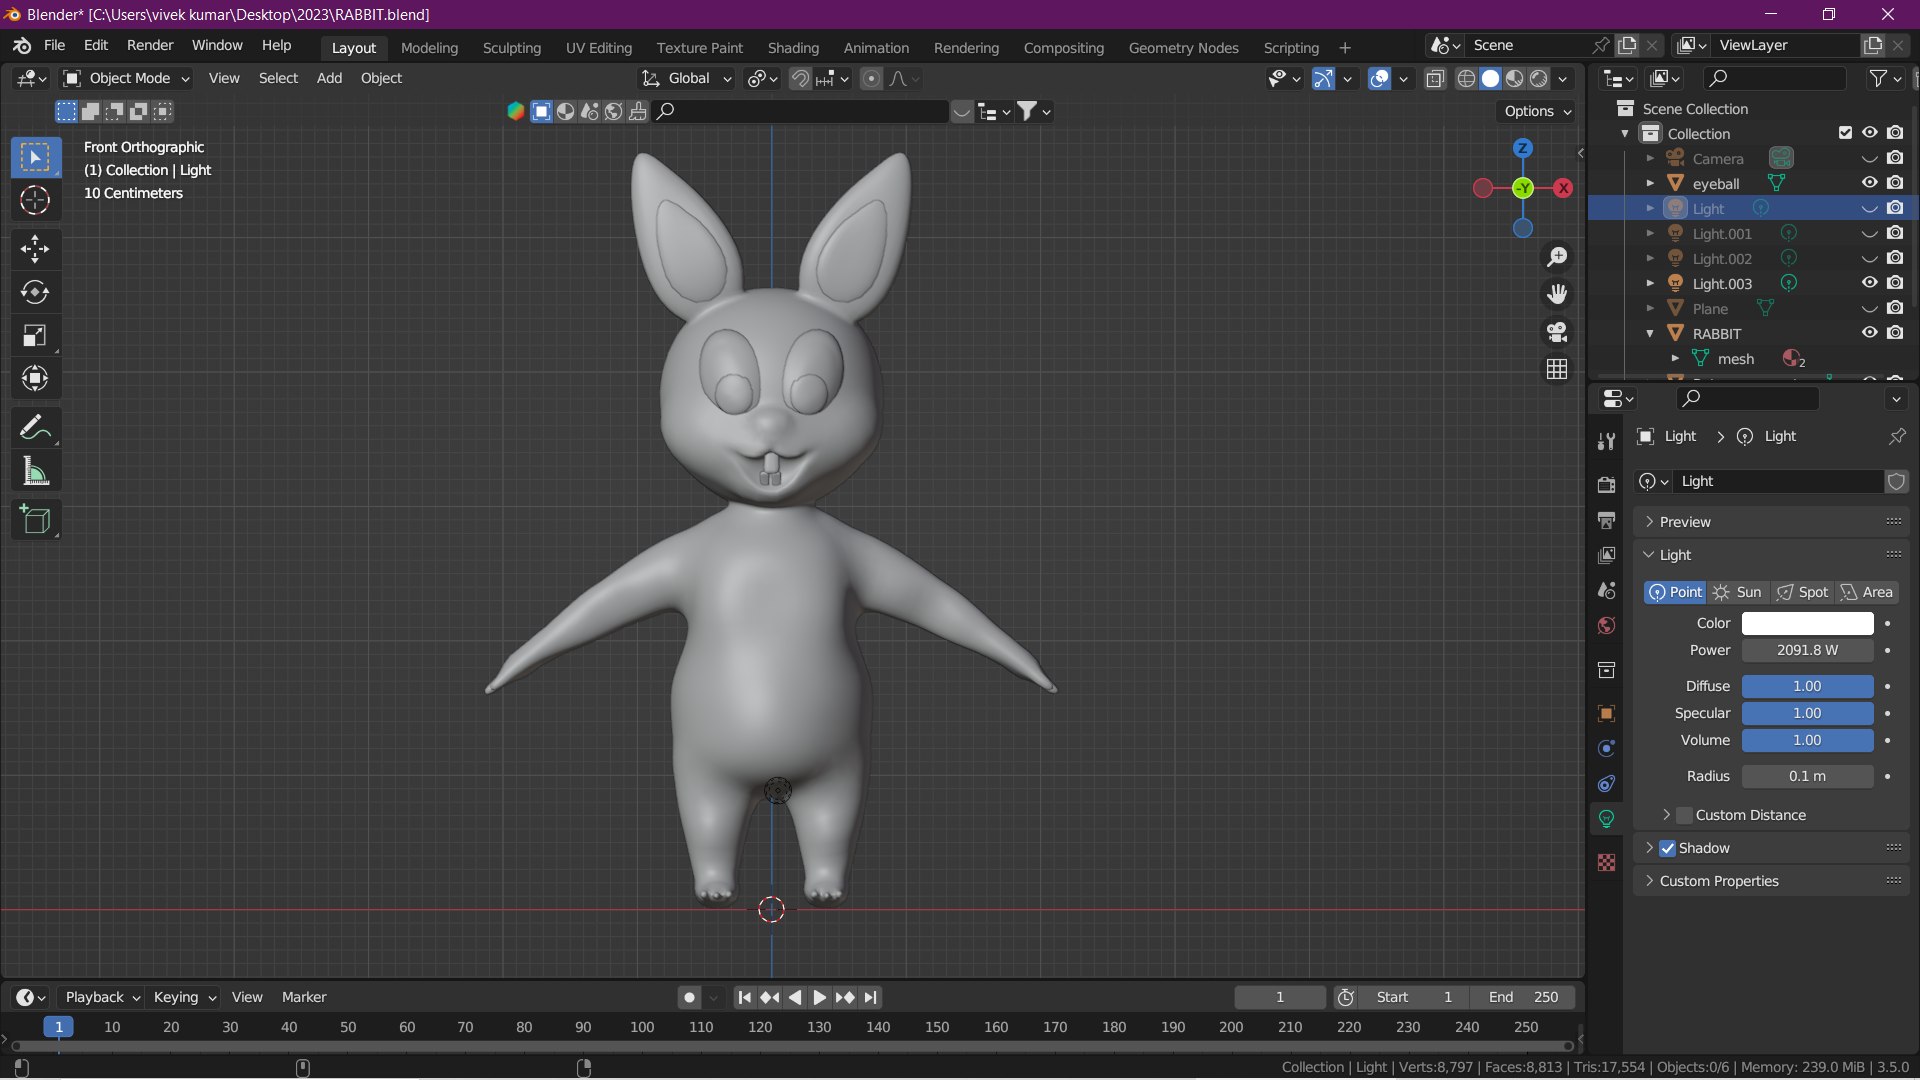Open the Render properties tab icon
The height and width of the screenshot is (1080, 1920).
[1606, 485]
